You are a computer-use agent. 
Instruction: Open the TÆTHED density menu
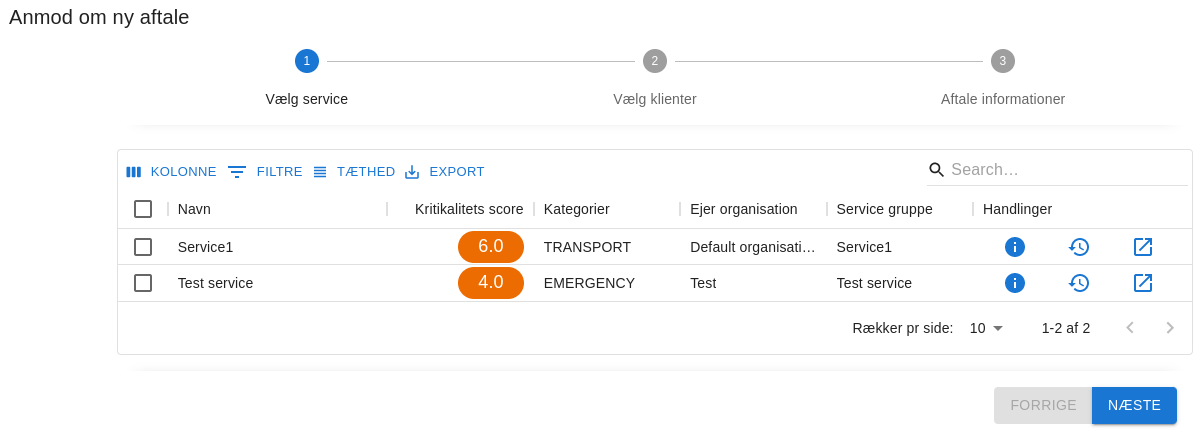[x=354, y=172]
